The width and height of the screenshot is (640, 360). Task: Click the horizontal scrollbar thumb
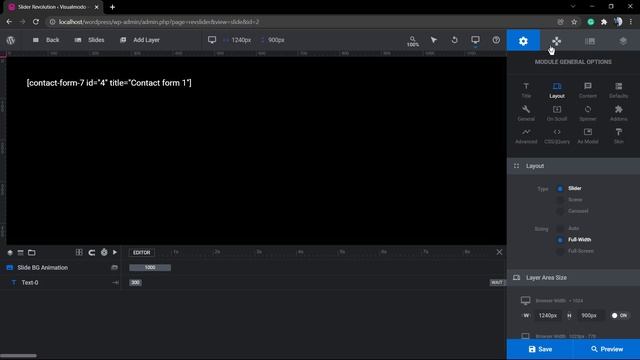pos(18,356)
